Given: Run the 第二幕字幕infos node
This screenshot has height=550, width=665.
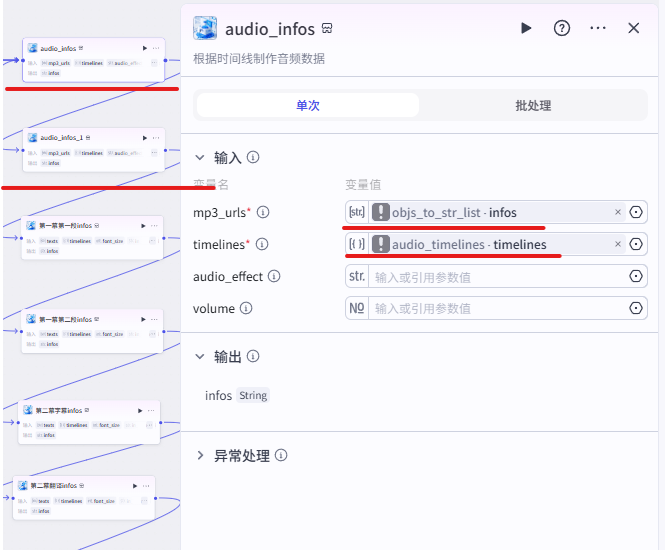Looking at the screenshot, I should (x=140, y=410).
